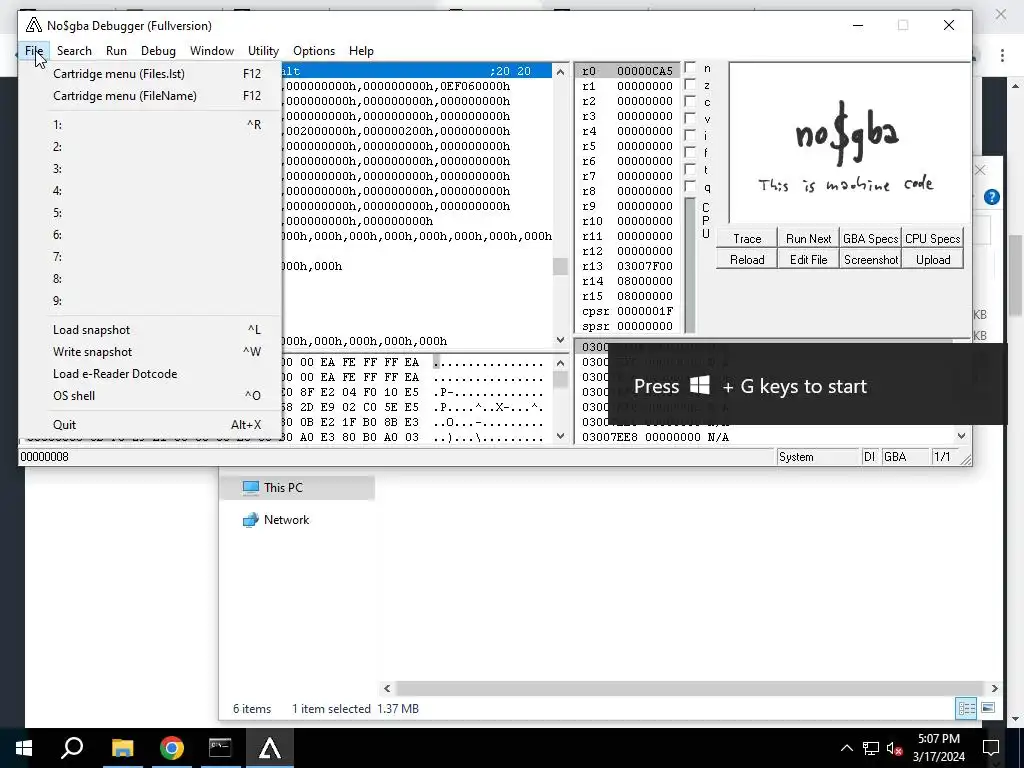Open Chrome from taskbar
Screen dimensions: 1024x768
click(171, 748)
